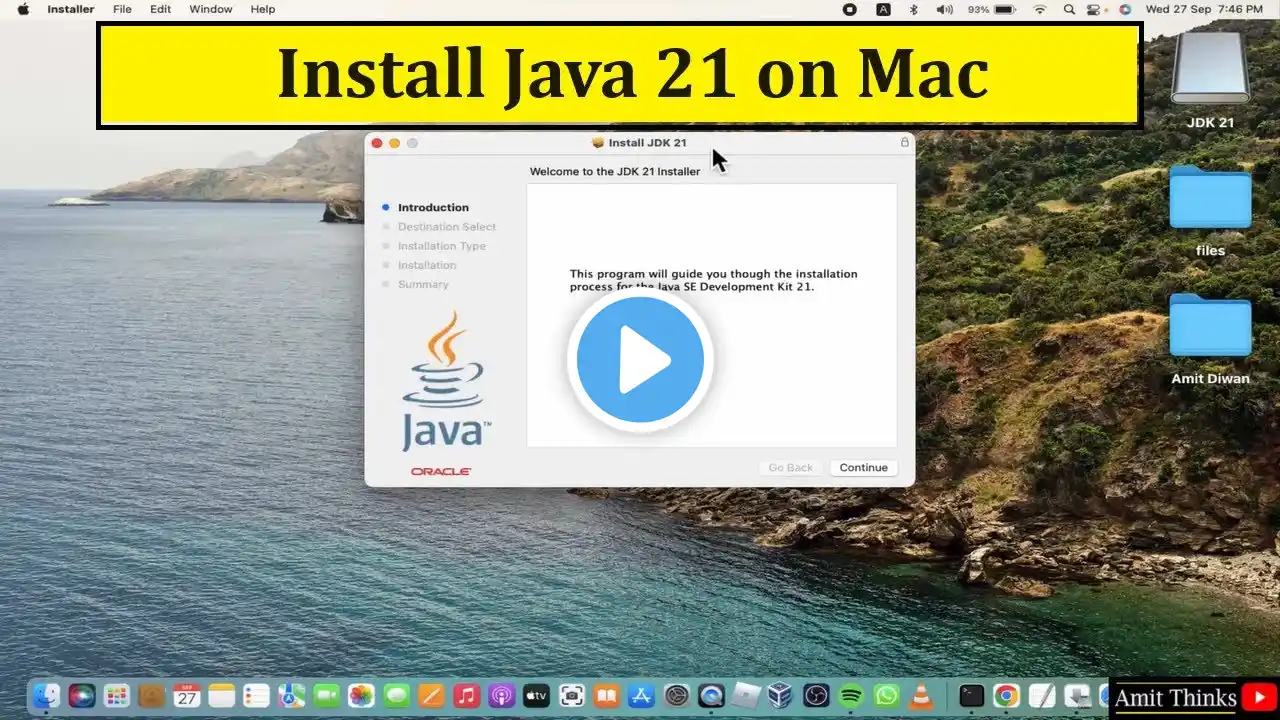
Task: Click the date and time in menu bar
Action: [1204, 9]
